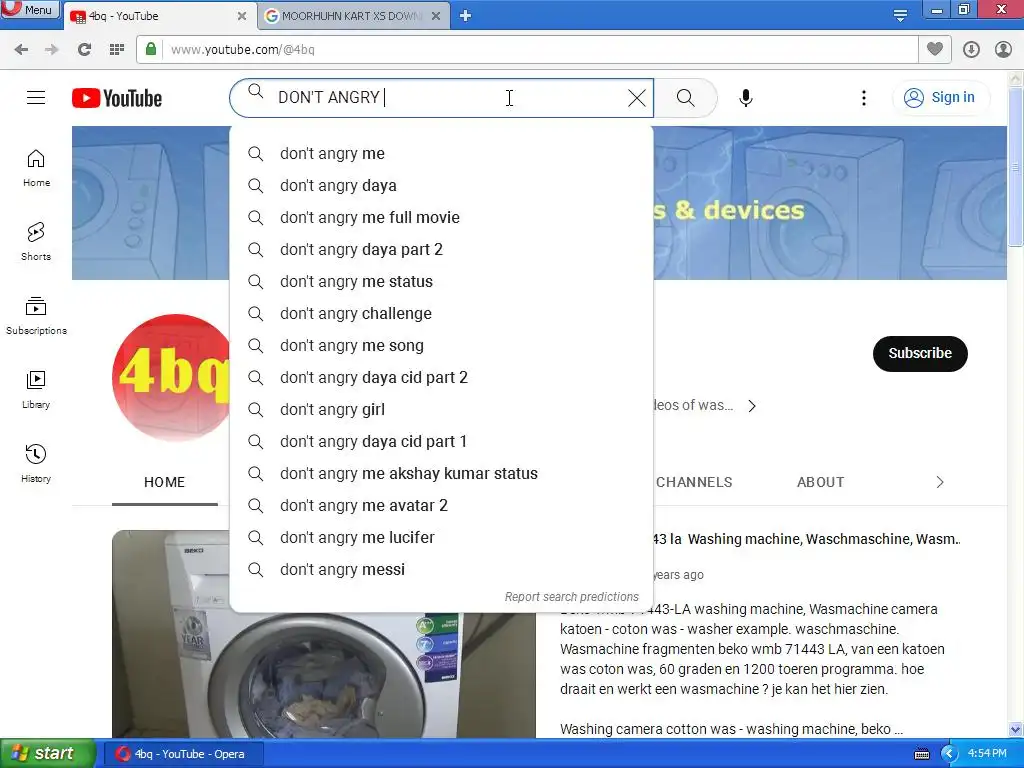Open the washing machine video thumbnail
The image size is (1024, 768).
tap(323, 673)
